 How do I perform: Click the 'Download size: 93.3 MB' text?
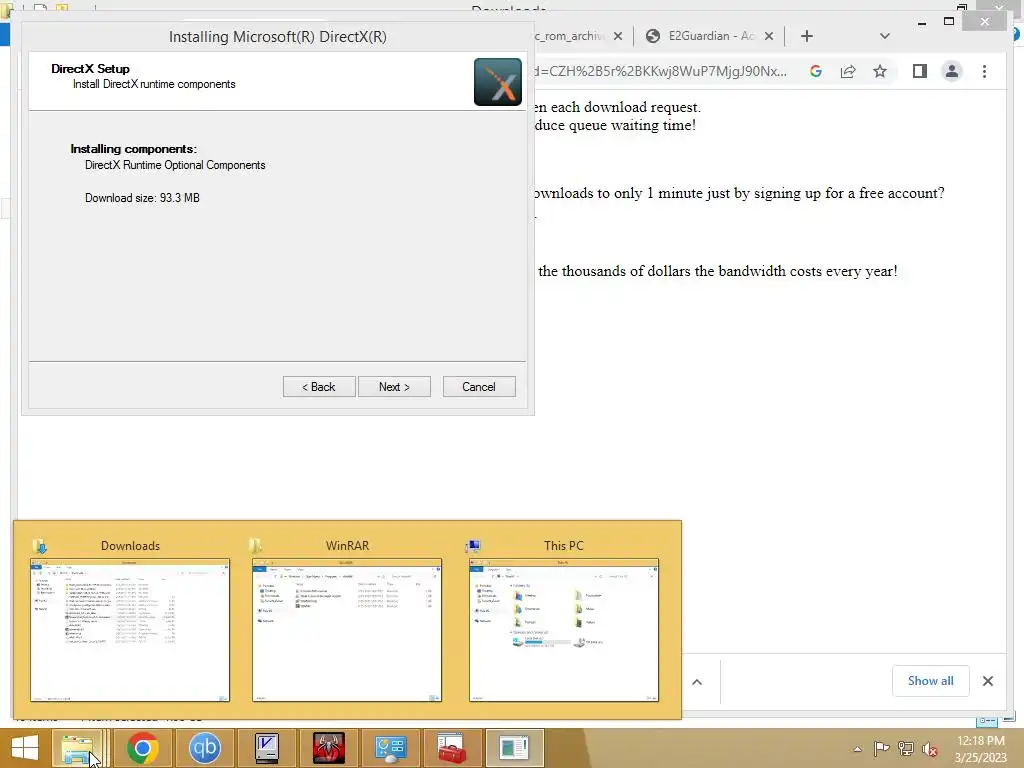pos(142,198)
